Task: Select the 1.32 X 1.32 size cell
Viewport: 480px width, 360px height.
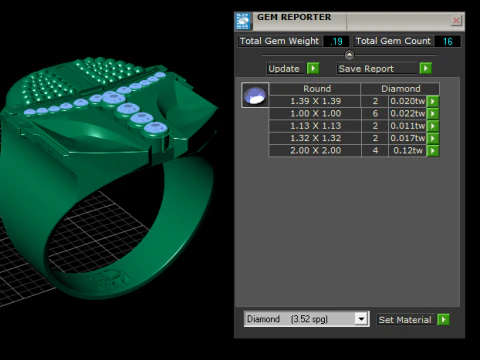Action: click(x=315, y=138)
